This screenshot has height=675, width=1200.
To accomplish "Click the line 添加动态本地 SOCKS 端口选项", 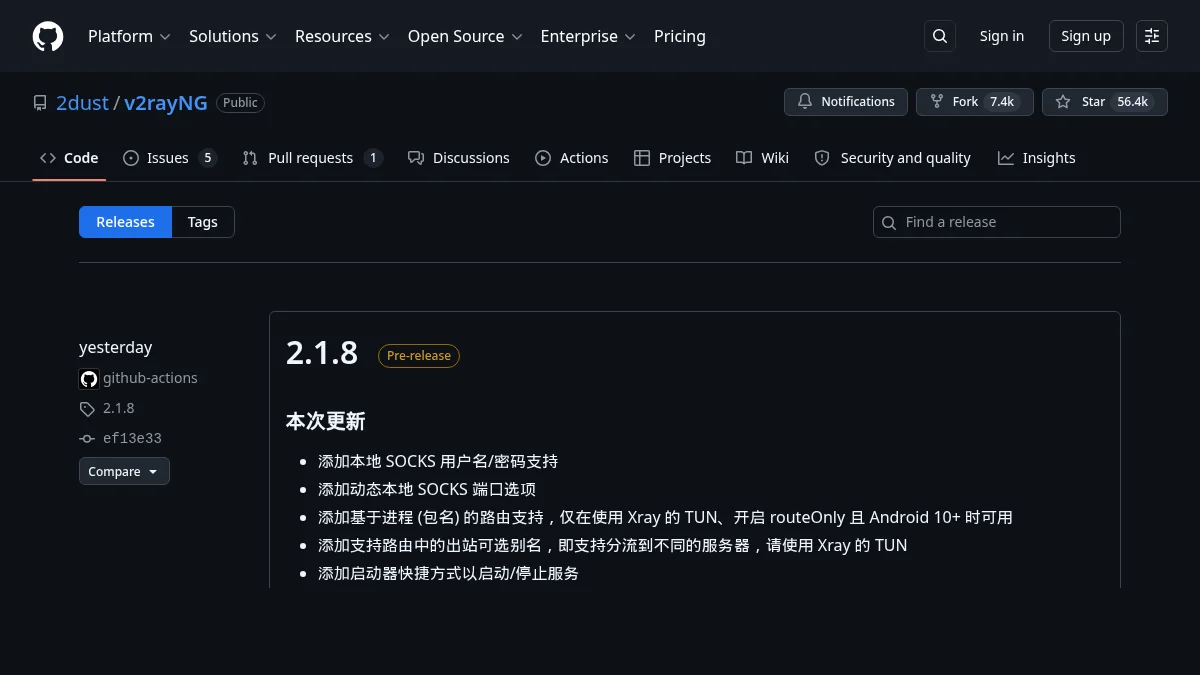I will click(427, 489).
